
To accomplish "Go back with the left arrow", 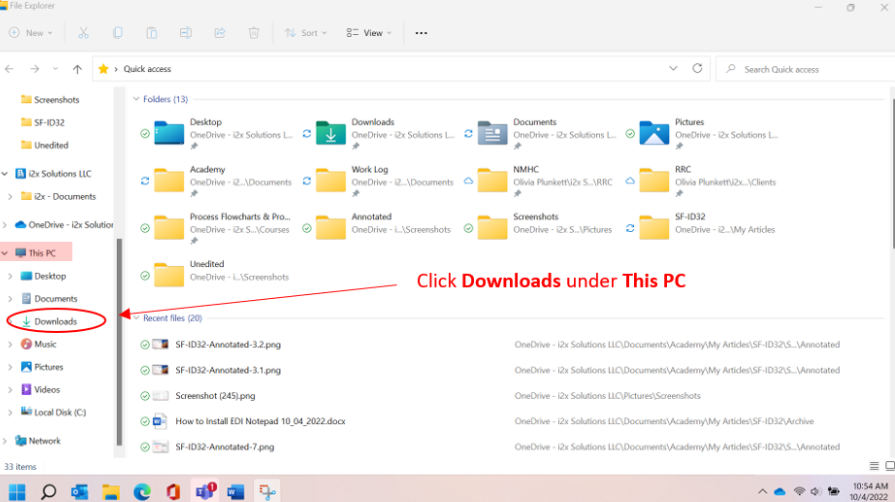I will pyautogui.click(x=9, y=69).
